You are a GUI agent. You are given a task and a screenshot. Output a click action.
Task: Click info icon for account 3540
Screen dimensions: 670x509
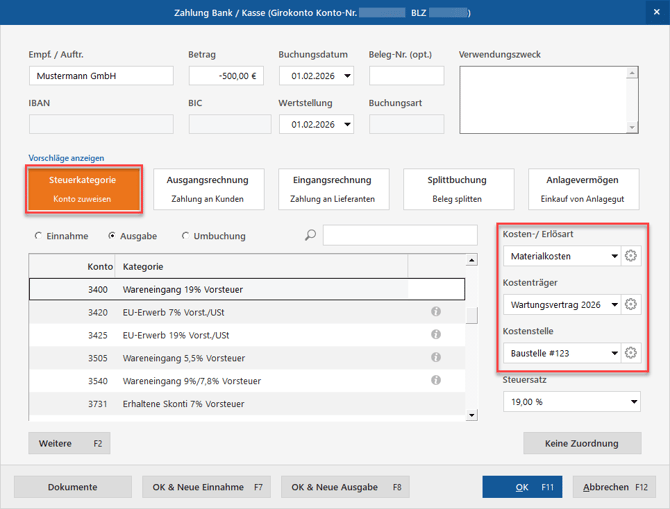436,380
